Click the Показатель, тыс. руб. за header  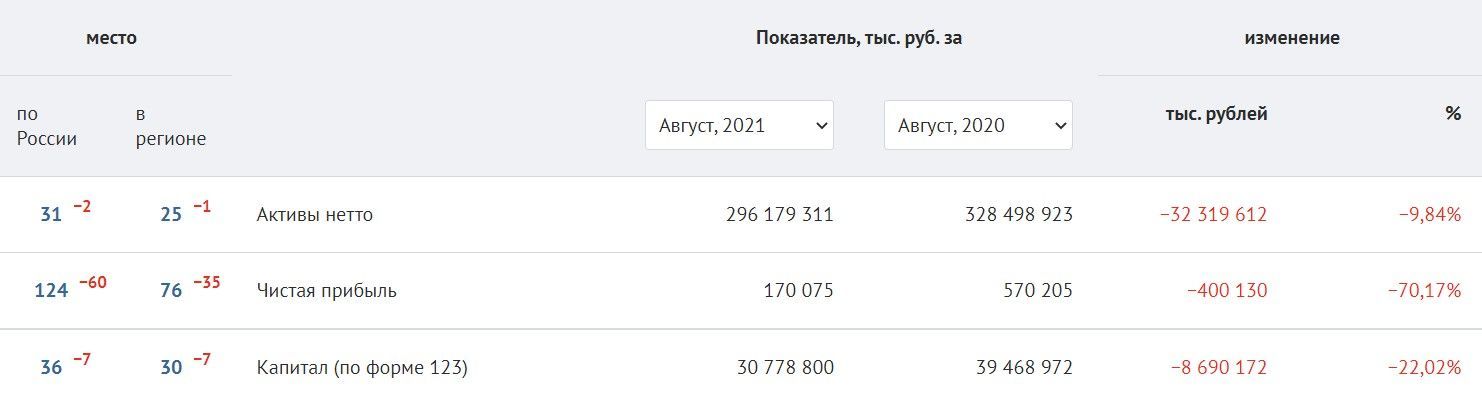click(859, 38)
